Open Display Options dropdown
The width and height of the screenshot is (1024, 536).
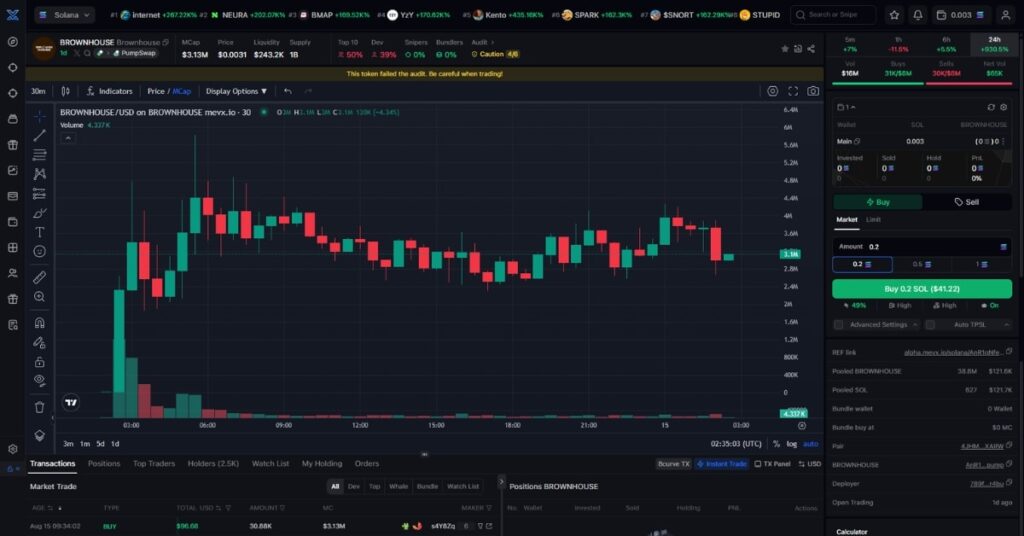(236, 91)
